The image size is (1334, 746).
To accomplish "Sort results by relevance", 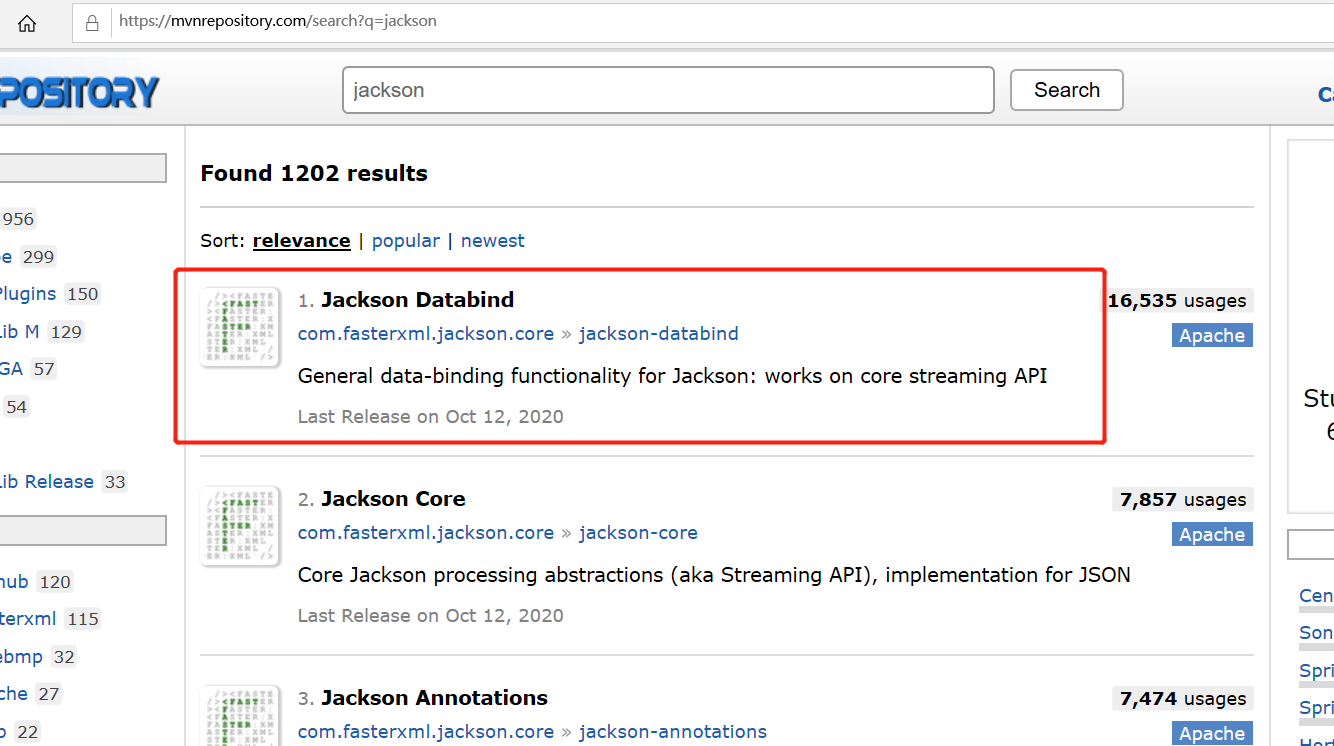I will [301, 241].
